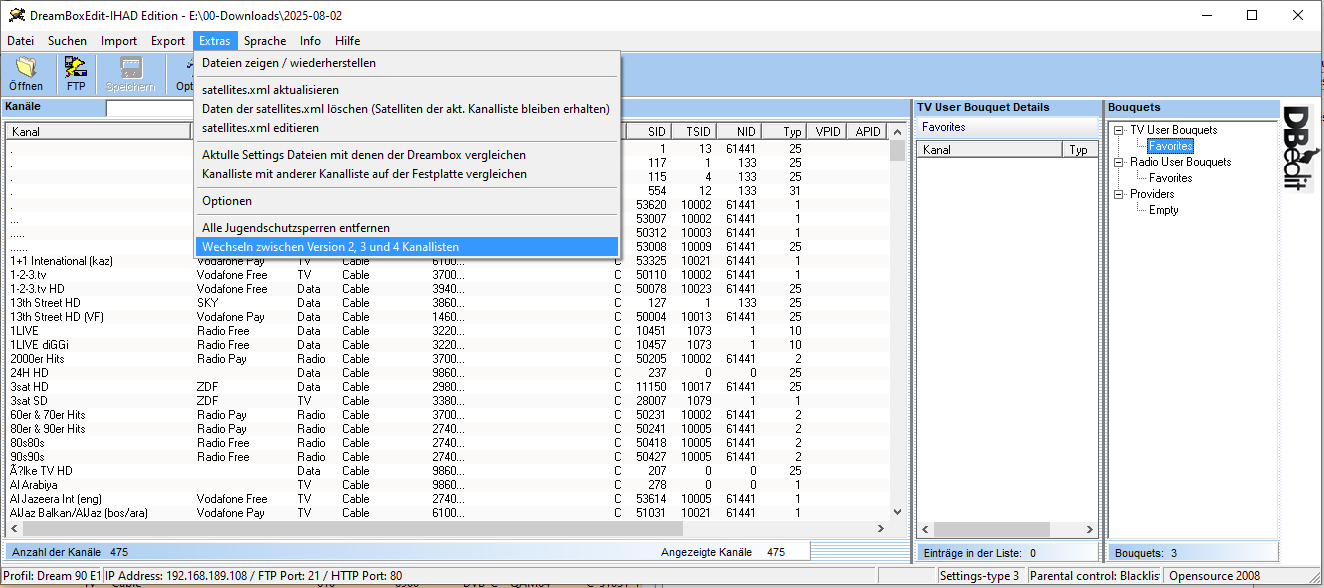The height and width of the screenshot is (588, 1324).
Task: Select the 24H HD channel row
Action: (447, 373)
